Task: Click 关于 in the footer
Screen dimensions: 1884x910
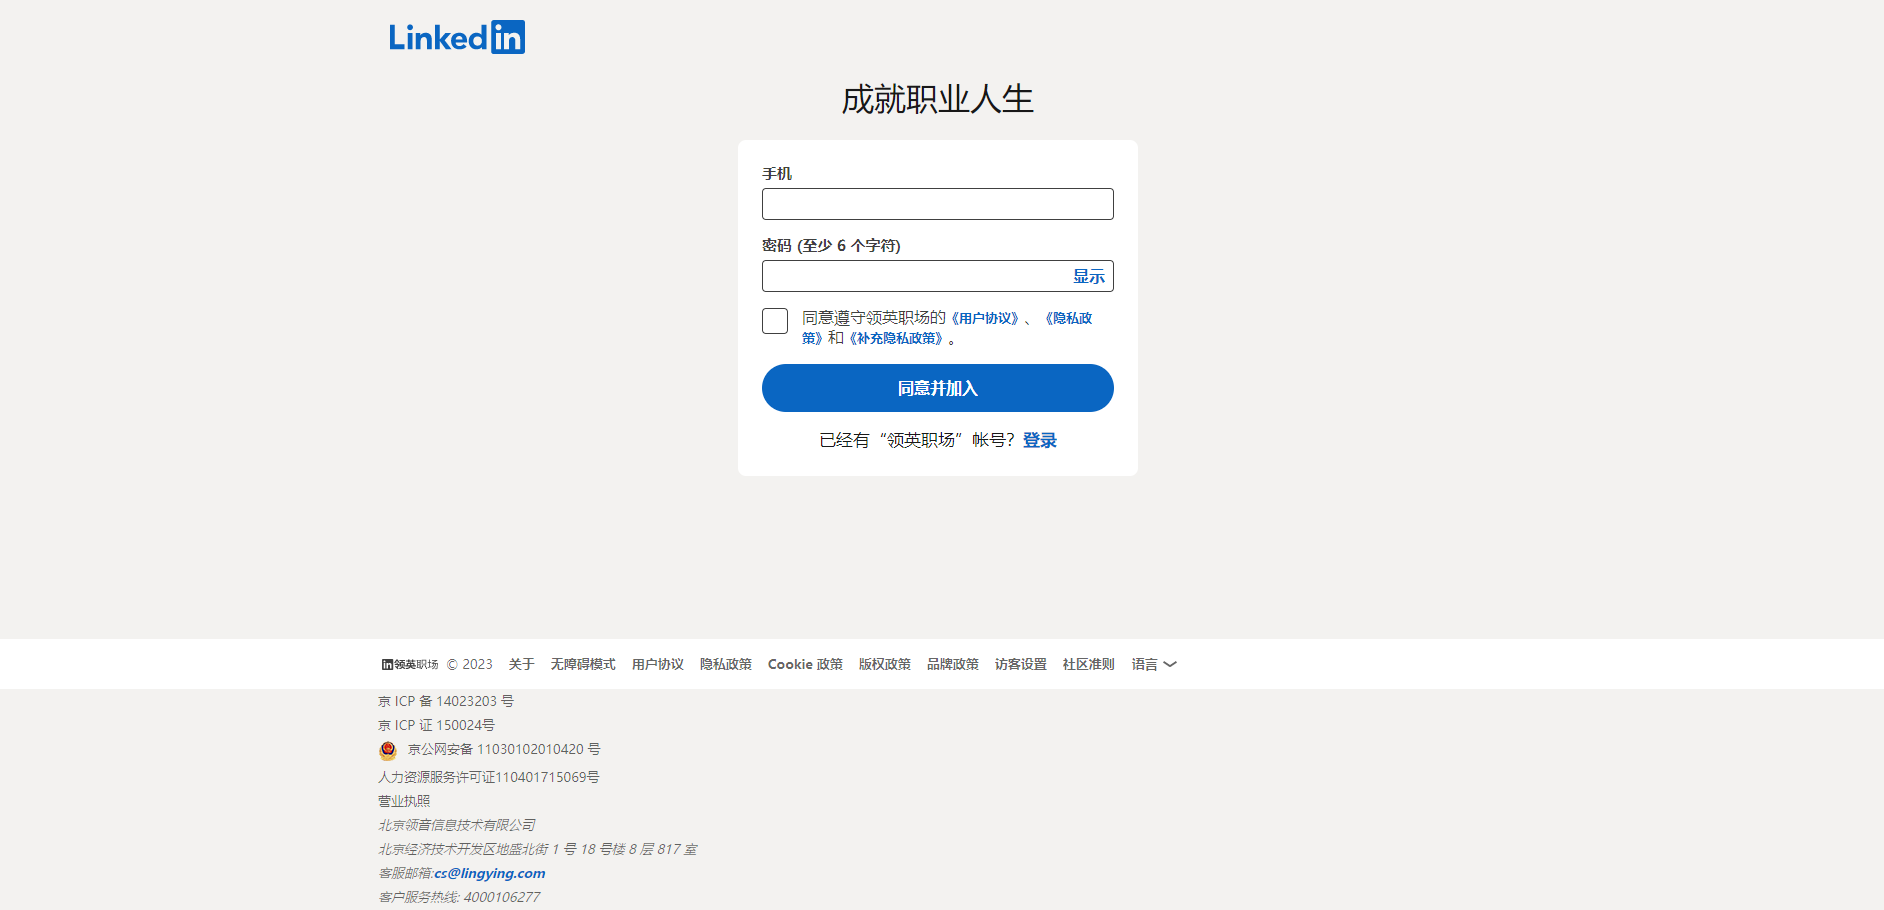Action: 522,663
